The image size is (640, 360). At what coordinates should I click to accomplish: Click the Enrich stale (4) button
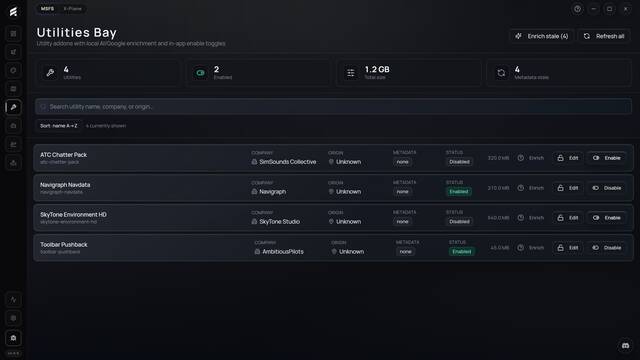click(x=542, y=36)
